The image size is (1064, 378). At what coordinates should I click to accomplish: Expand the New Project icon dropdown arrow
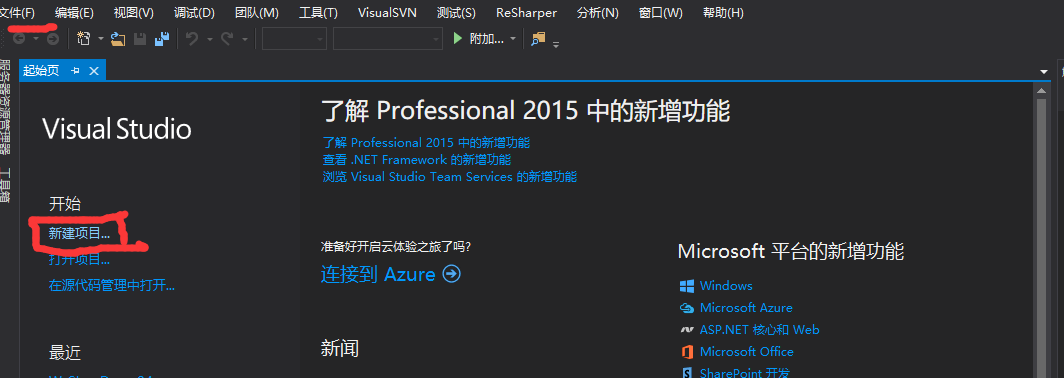point(100,39)
